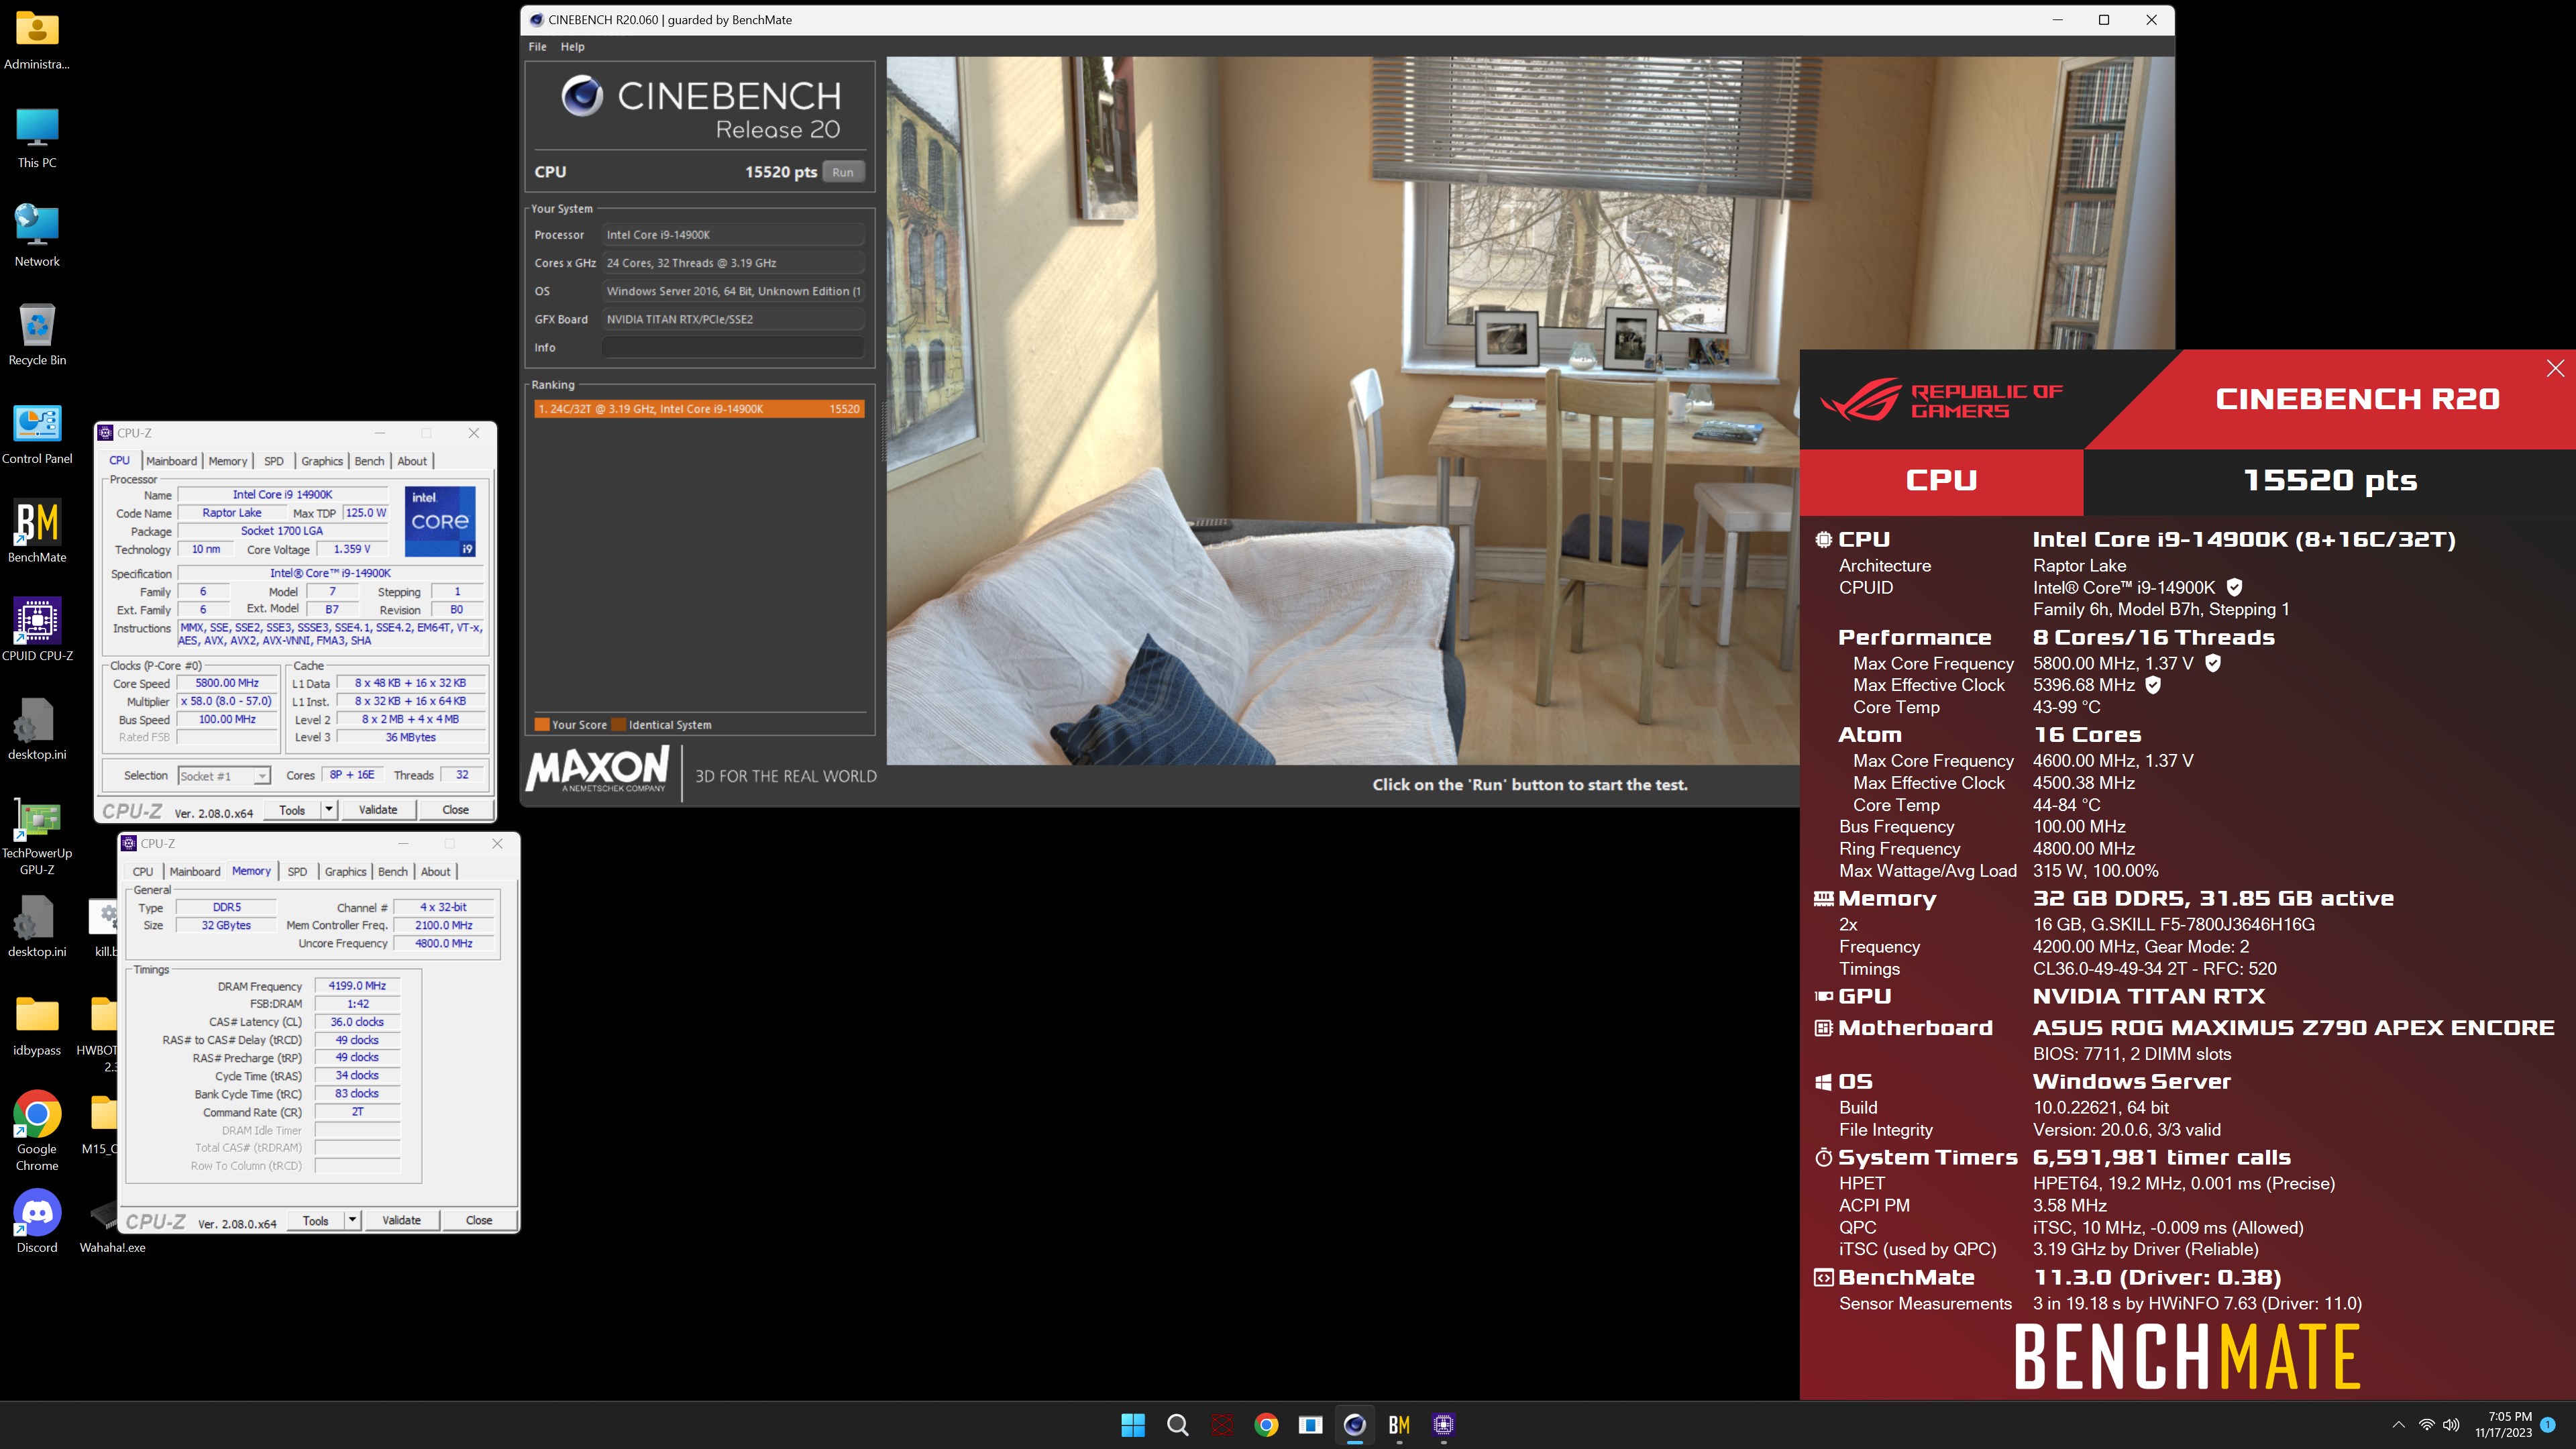Launch CPUID CPU-Z desktop shortcut
Image resolution: width=2576 pixels, height=1449 pixels.
(37, 630)
